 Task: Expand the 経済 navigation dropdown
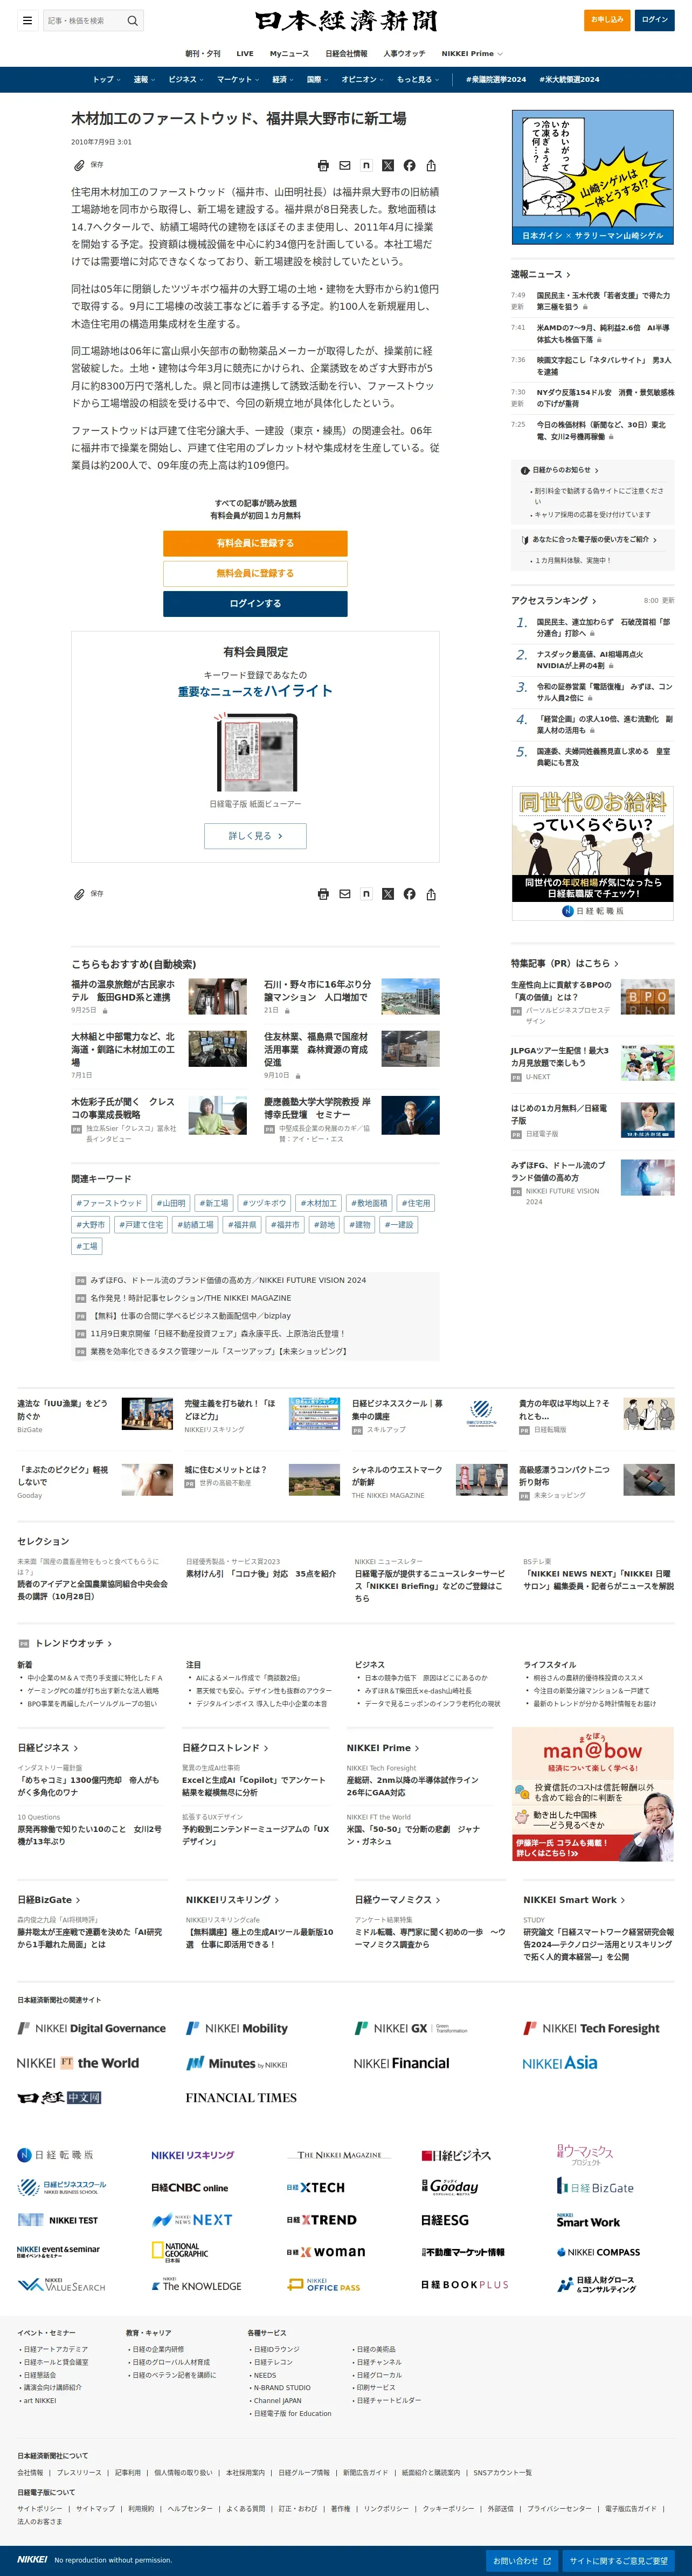283,80
